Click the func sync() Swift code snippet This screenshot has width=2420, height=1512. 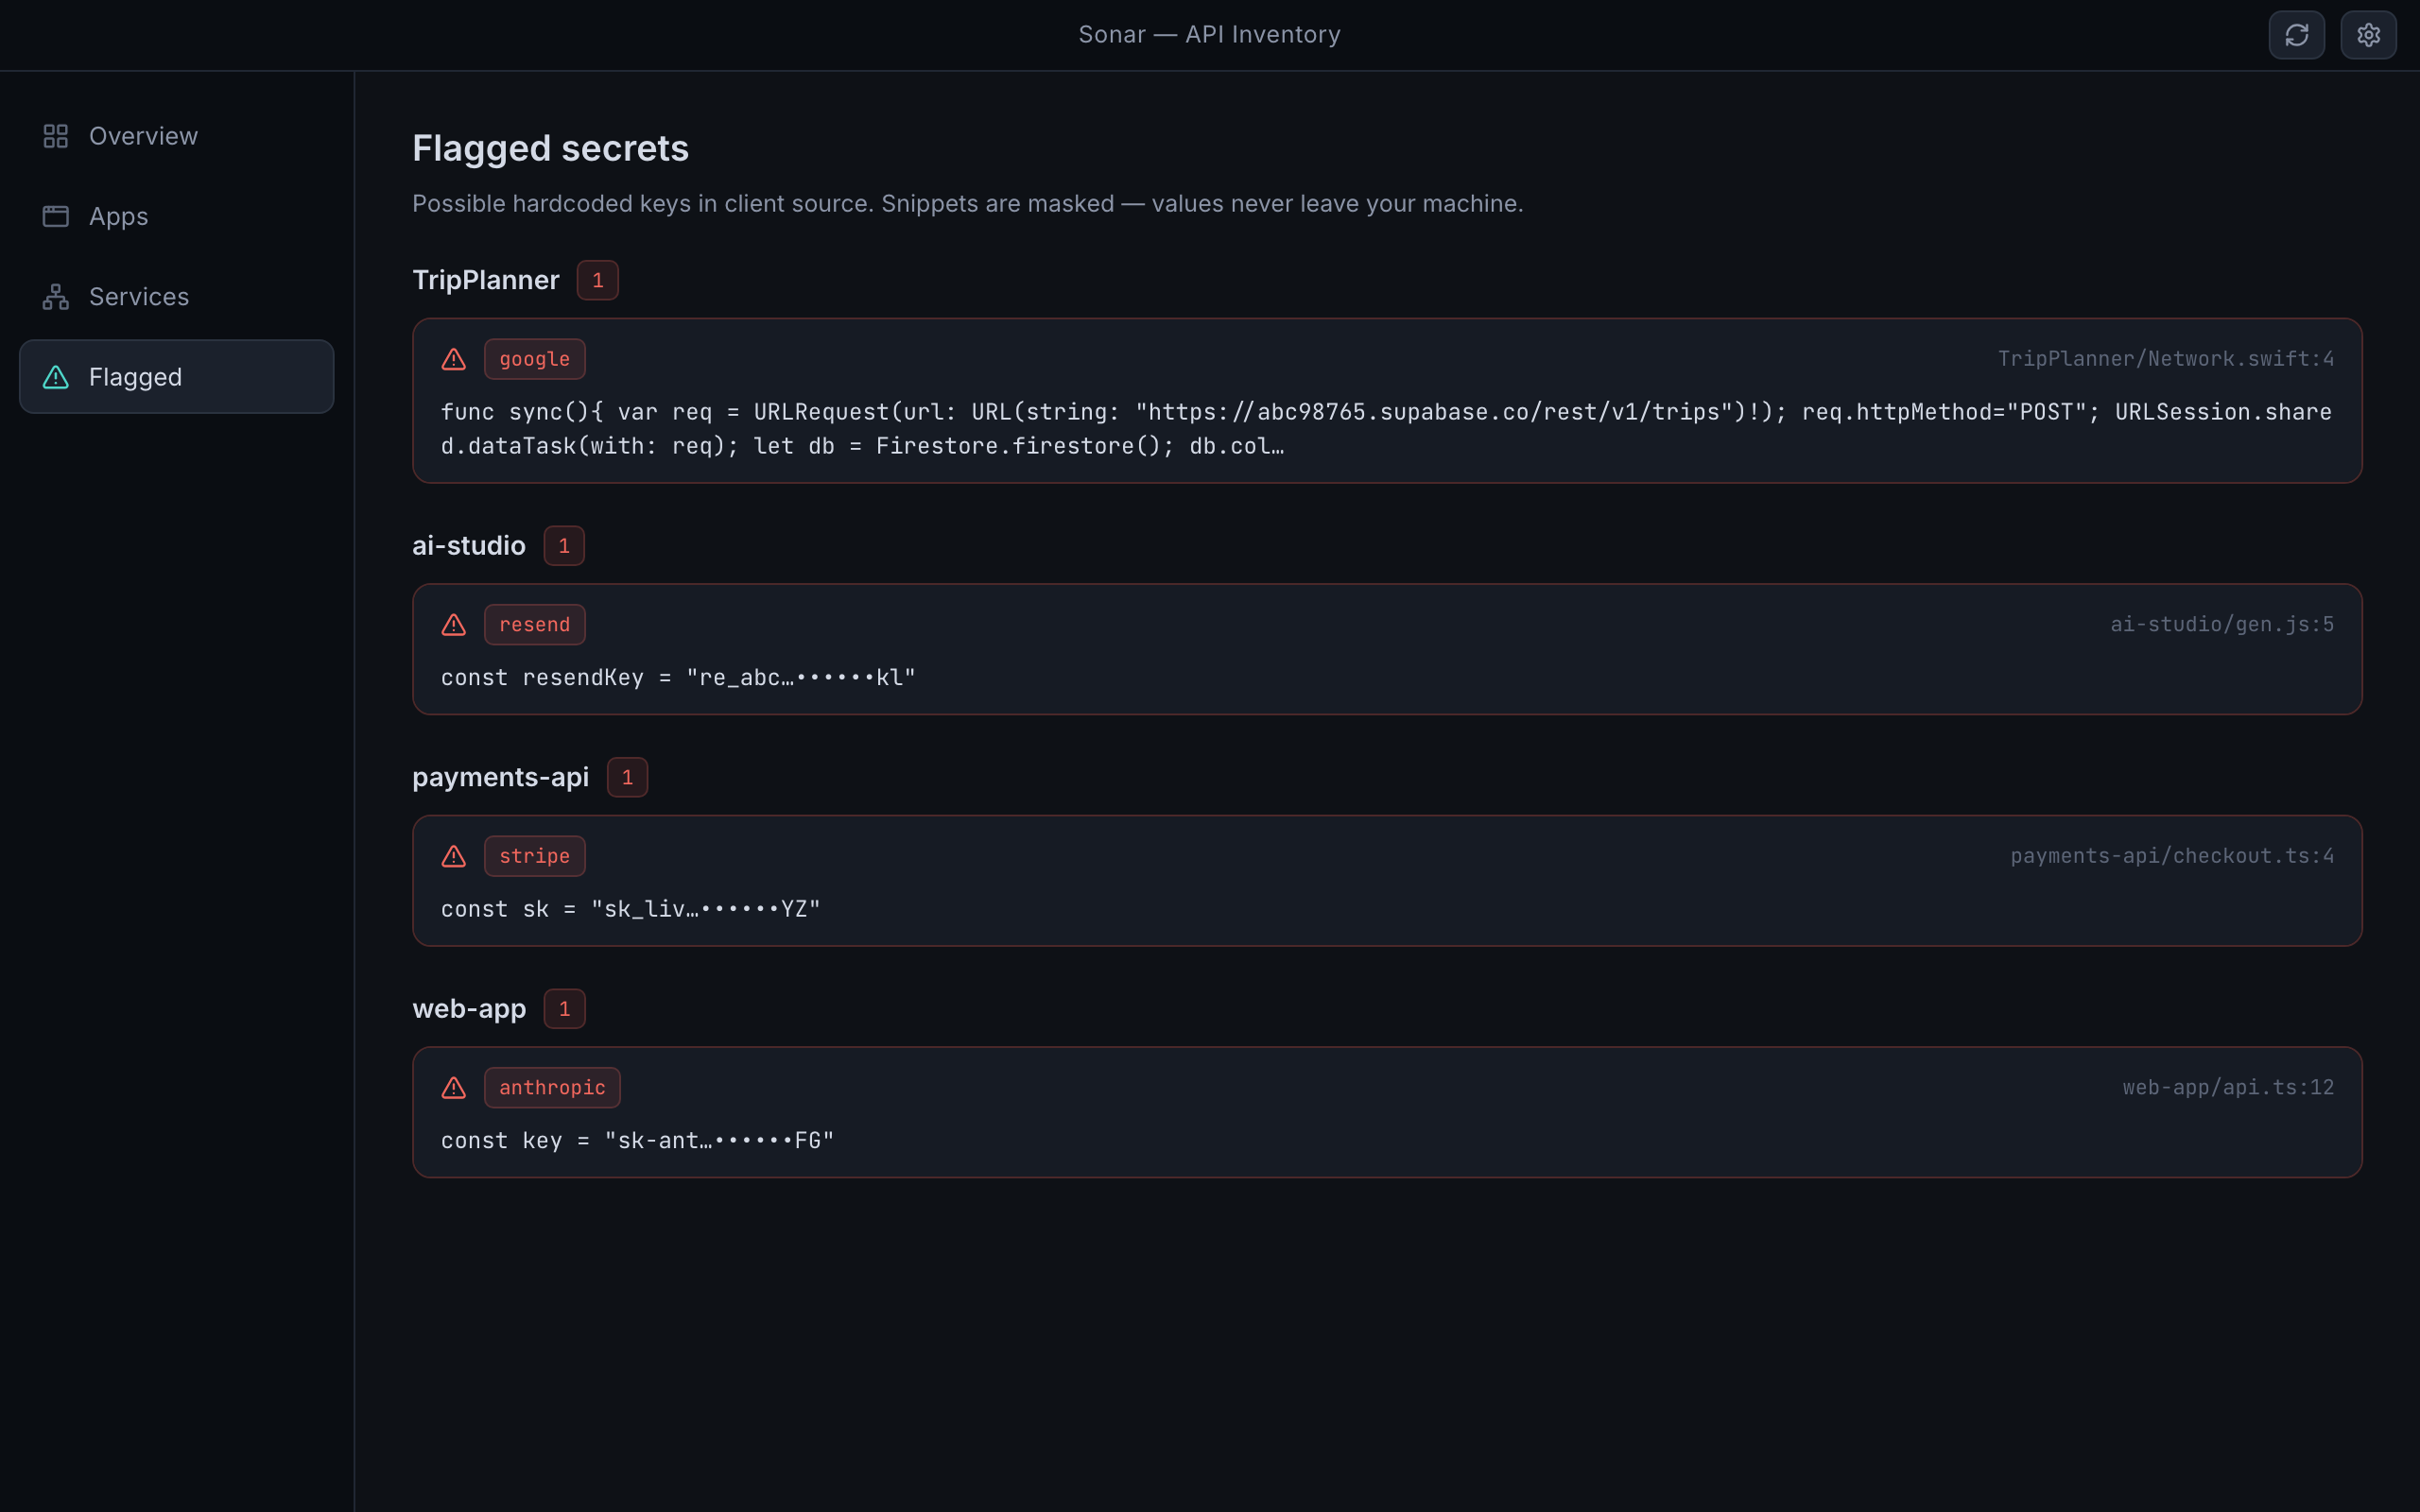coord(1386,429)
